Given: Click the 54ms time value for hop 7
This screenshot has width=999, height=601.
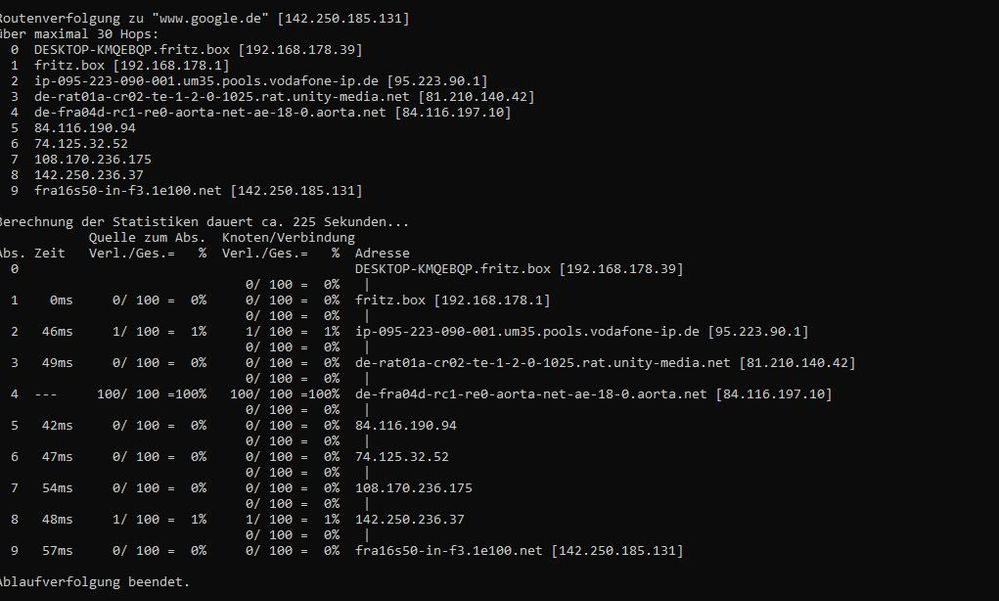Looking at the screenshot, I should pos(57,488).
